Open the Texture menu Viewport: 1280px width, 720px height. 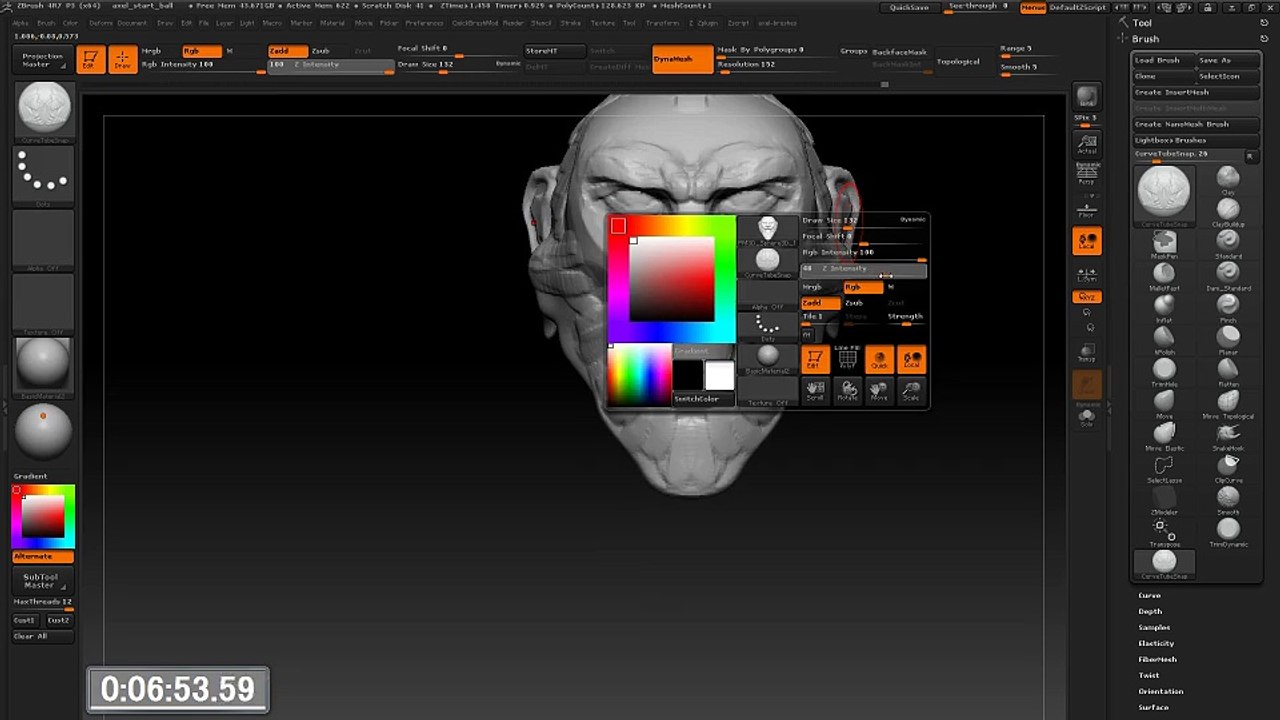click(x=602, y=22)
